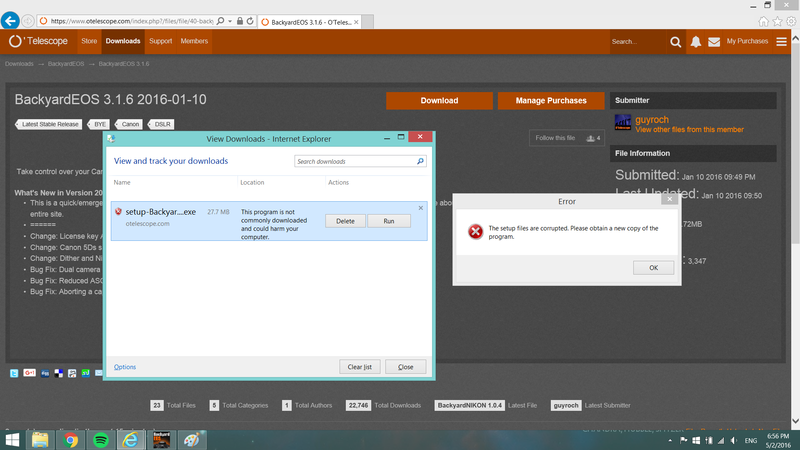Open File Explorer from the taskbar

coord(40,440)
